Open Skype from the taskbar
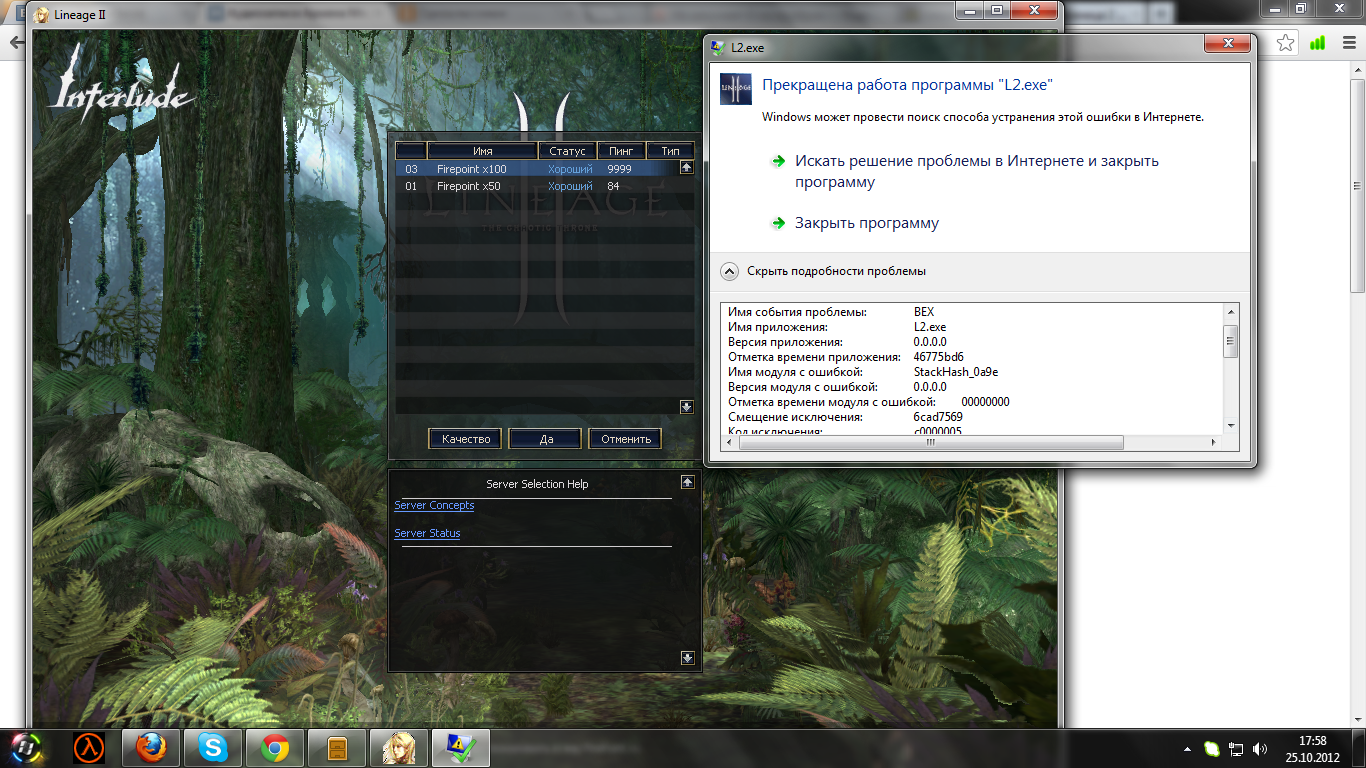The width and height of the screenshot is (1366, 768). pos(213,747)
